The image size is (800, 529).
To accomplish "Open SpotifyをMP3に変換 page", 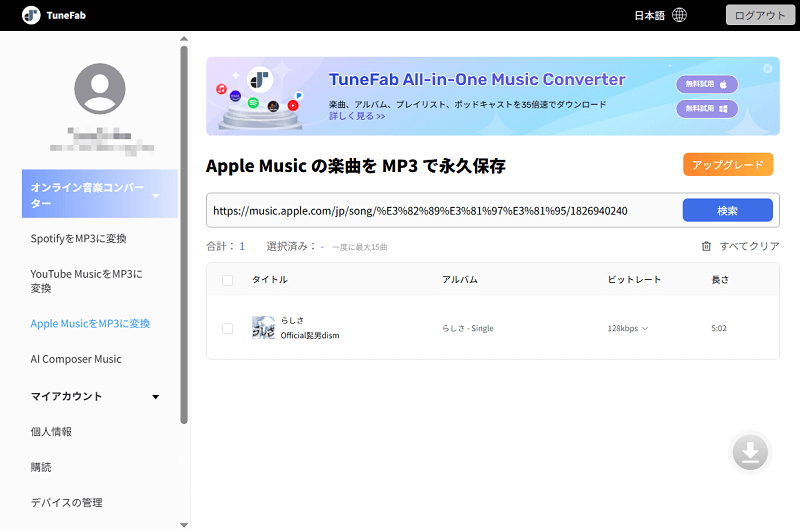I will [79, 239].
